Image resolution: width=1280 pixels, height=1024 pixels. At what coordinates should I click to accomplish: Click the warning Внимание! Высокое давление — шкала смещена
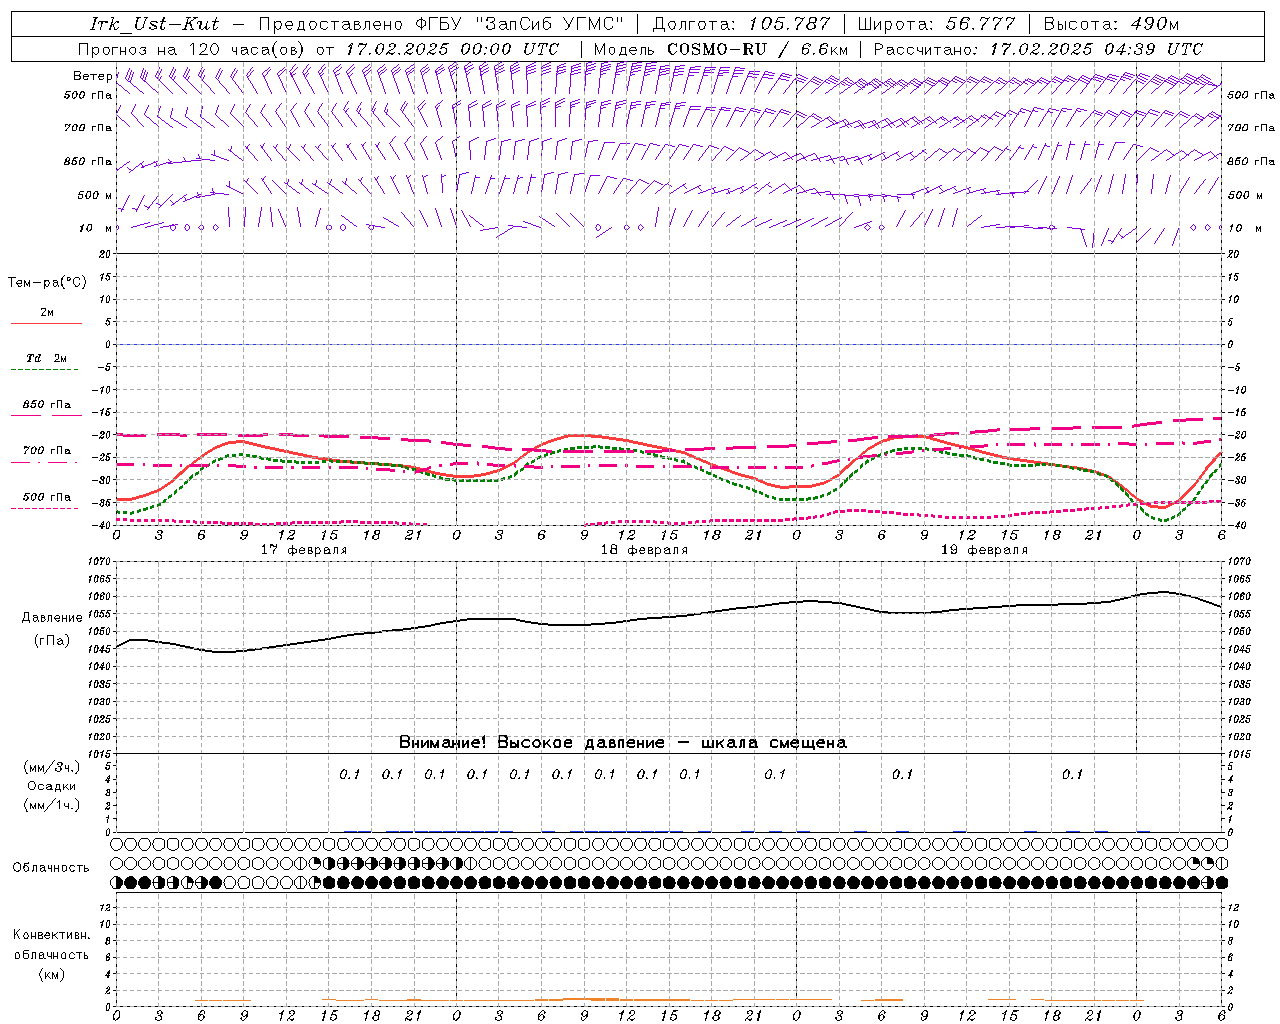(623, 743)
